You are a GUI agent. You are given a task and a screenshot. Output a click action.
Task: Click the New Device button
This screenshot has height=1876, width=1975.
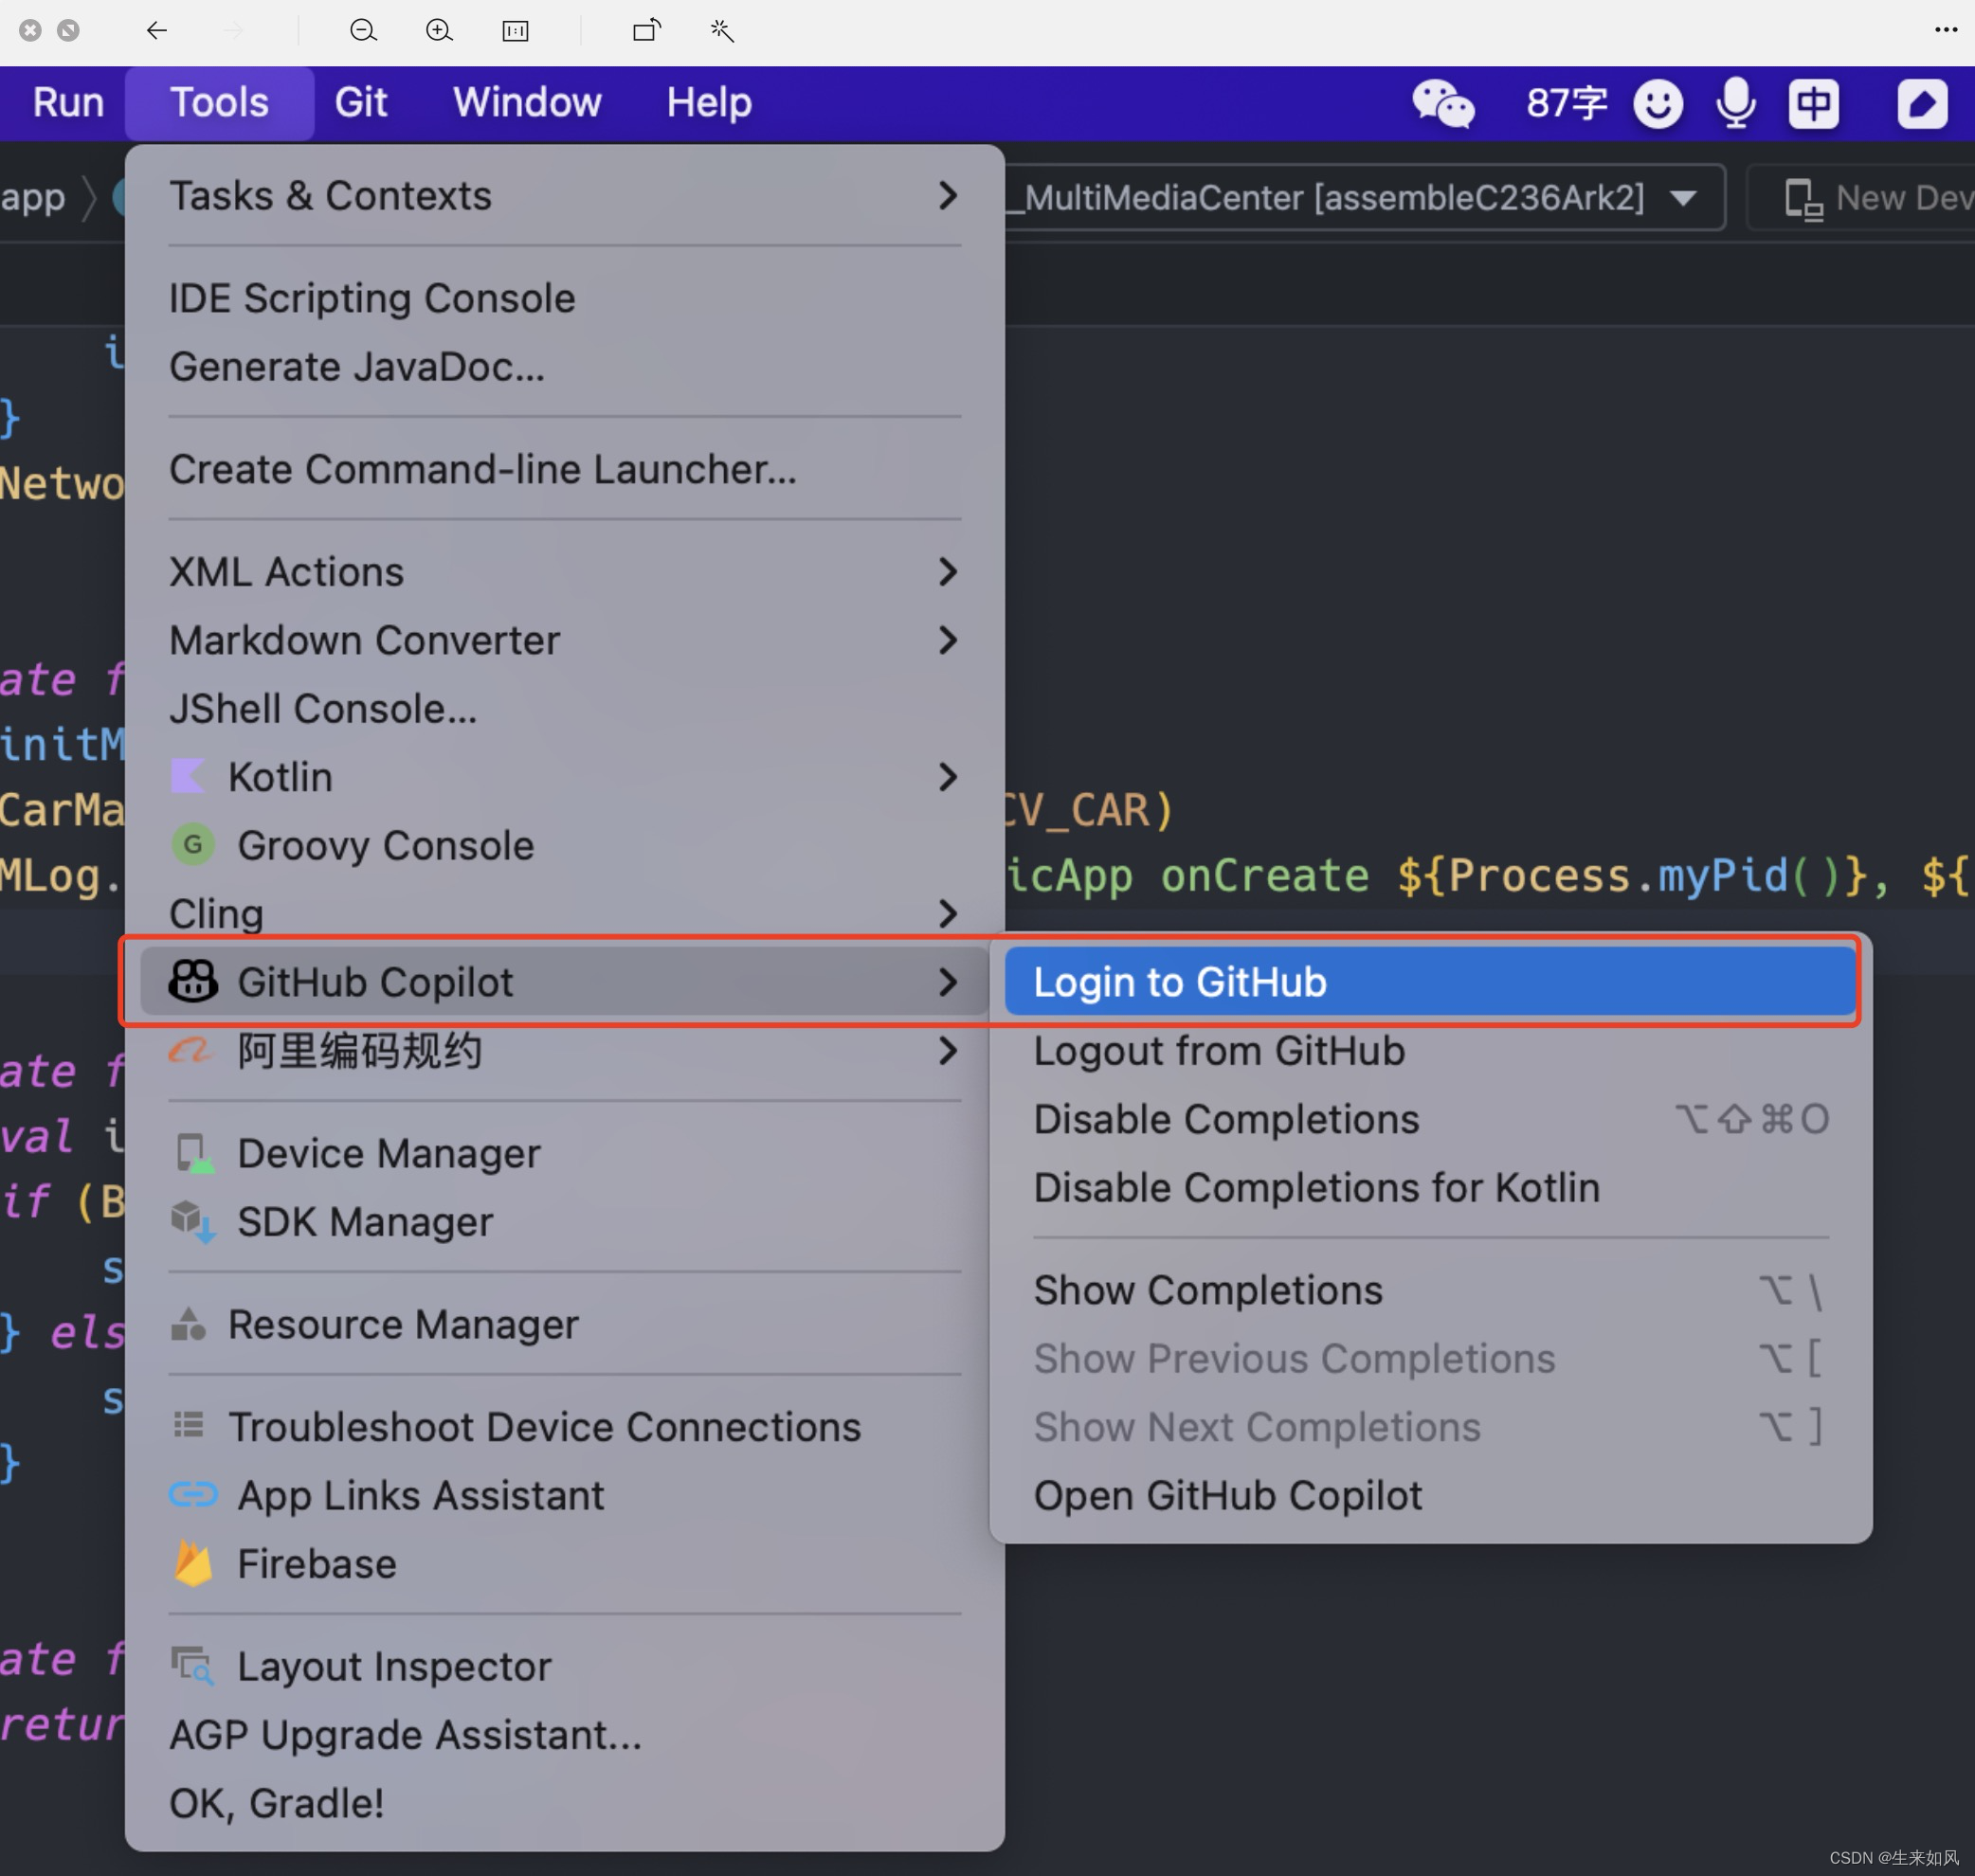click(x=1878, y=198)
